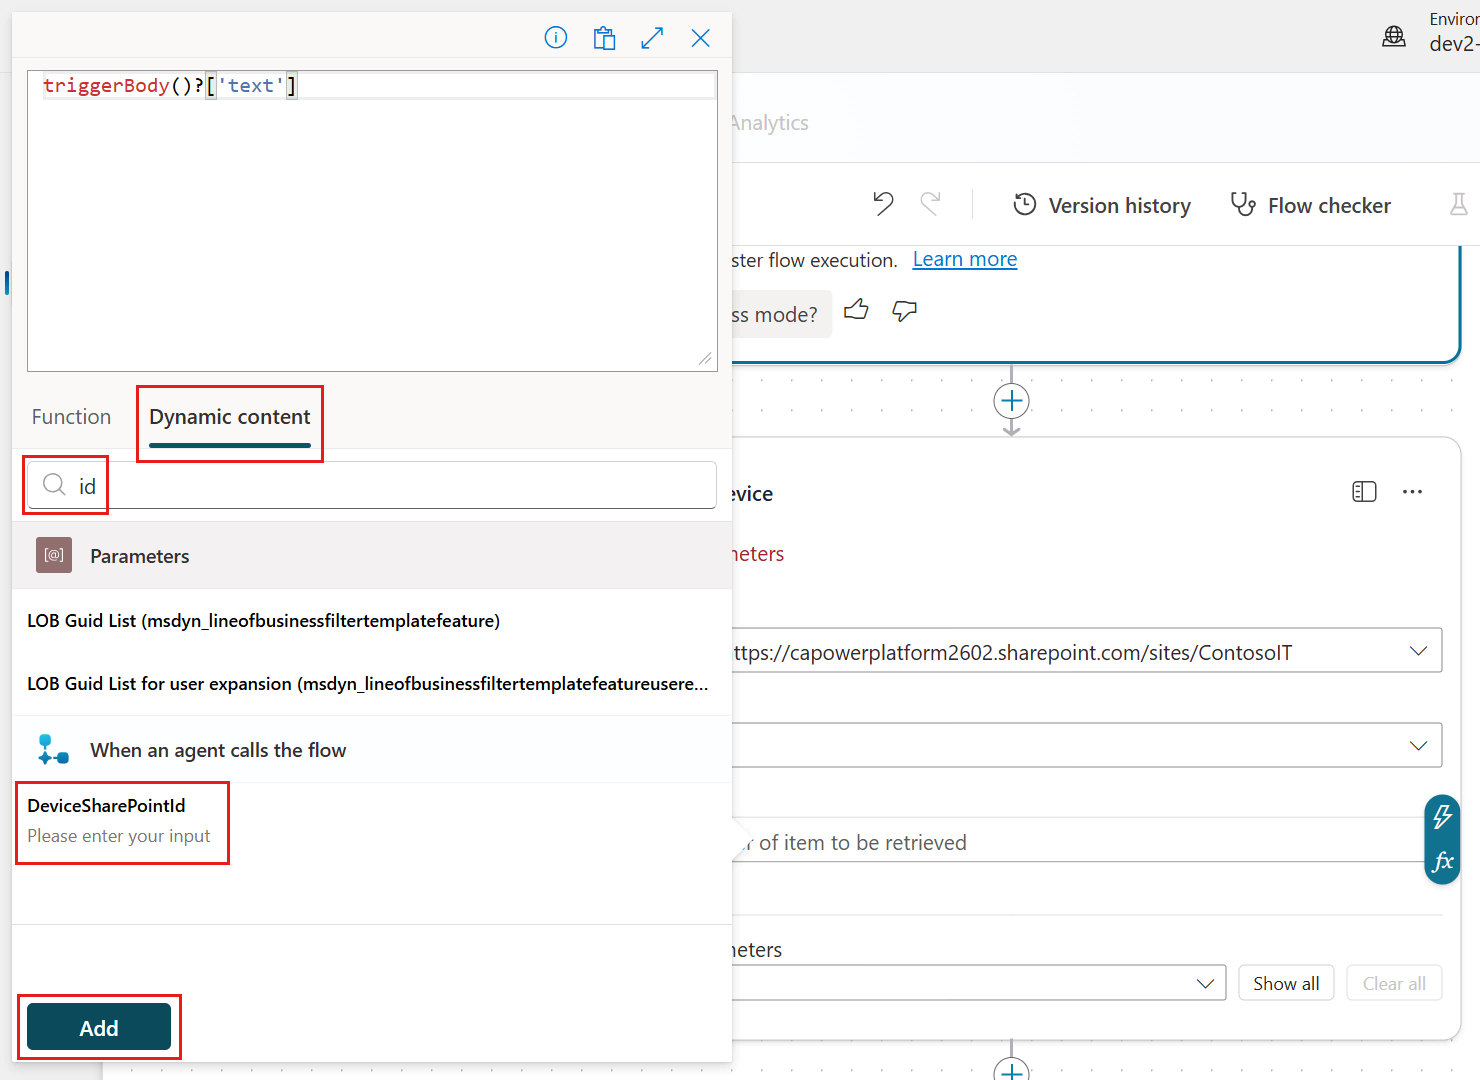View the expression info icon
This screenshot has width=1480, height=1080.
click(x=556, y=37)
